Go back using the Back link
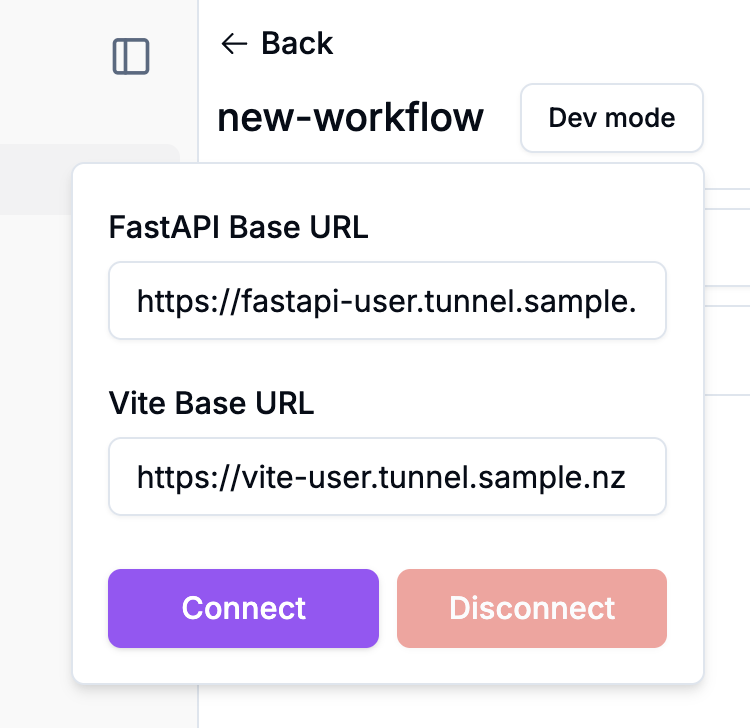Viewport: 750px width, 728px height. (276, 44)
